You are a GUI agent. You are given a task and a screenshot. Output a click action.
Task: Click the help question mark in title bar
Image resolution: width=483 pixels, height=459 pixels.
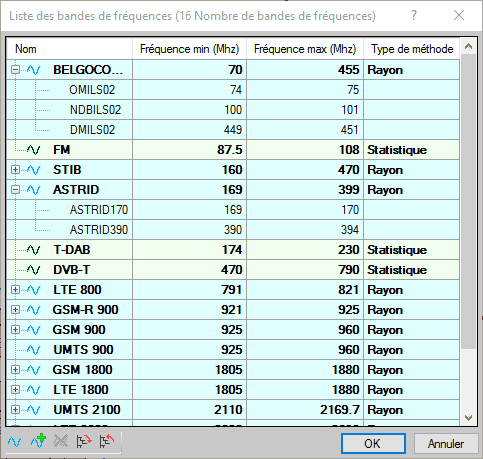[414, 15]
